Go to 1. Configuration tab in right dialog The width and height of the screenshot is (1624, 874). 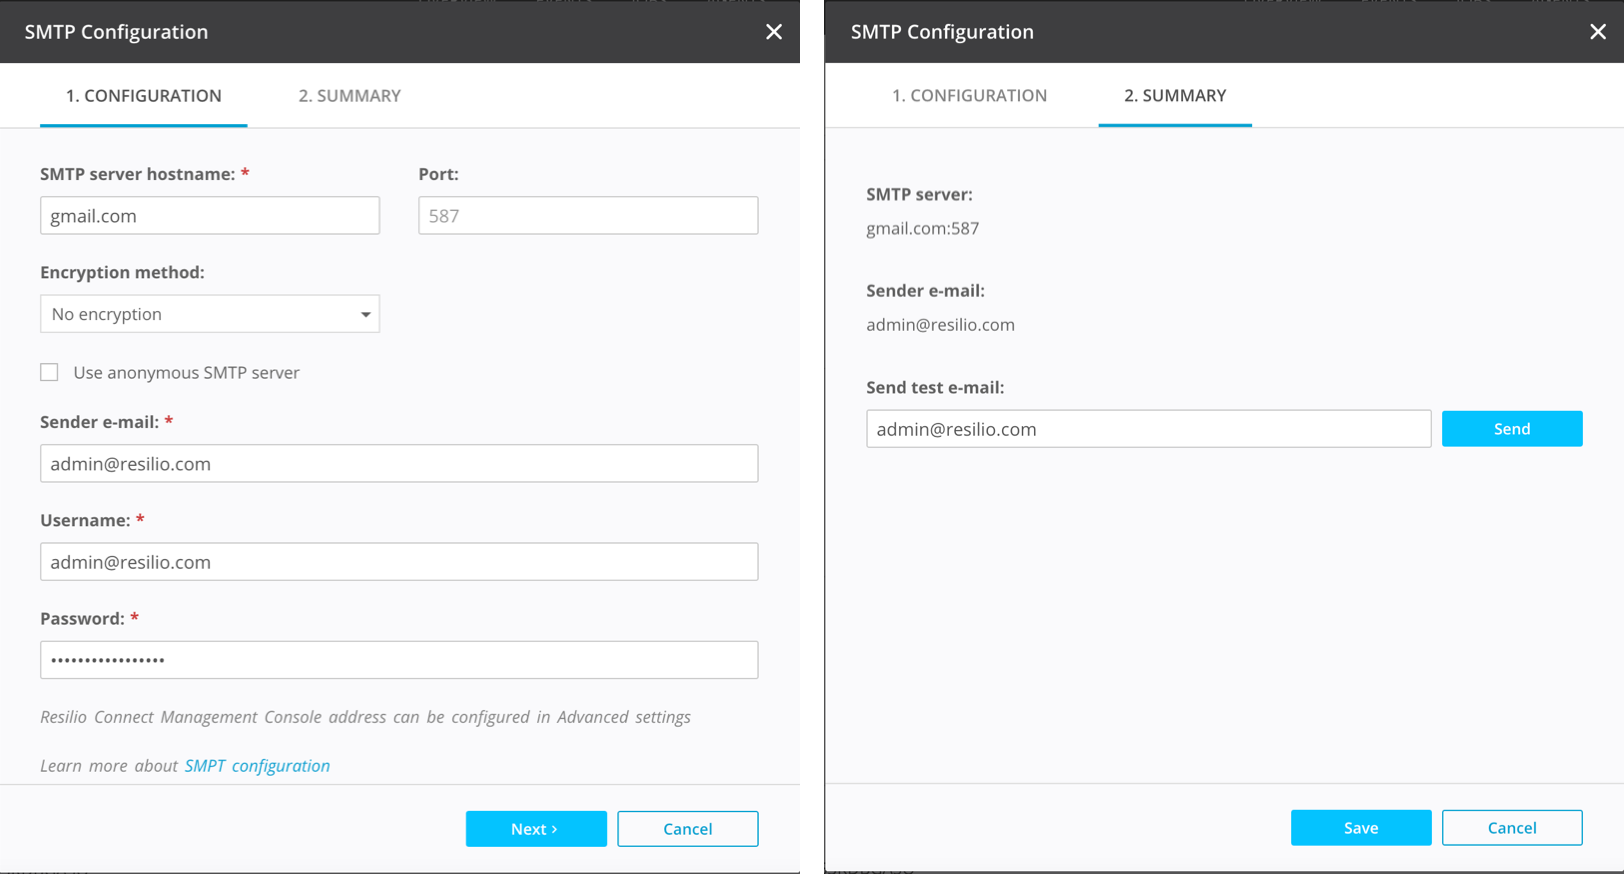coord(969,96)
